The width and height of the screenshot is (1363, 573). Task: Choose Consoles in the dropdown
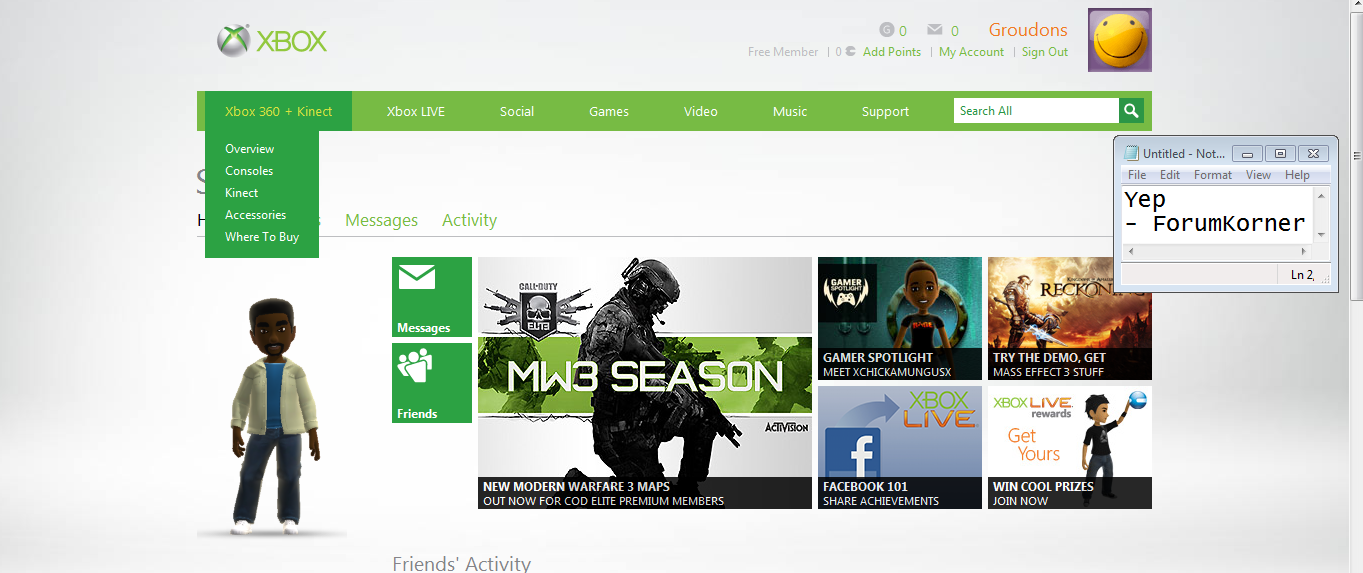(249, 171)
